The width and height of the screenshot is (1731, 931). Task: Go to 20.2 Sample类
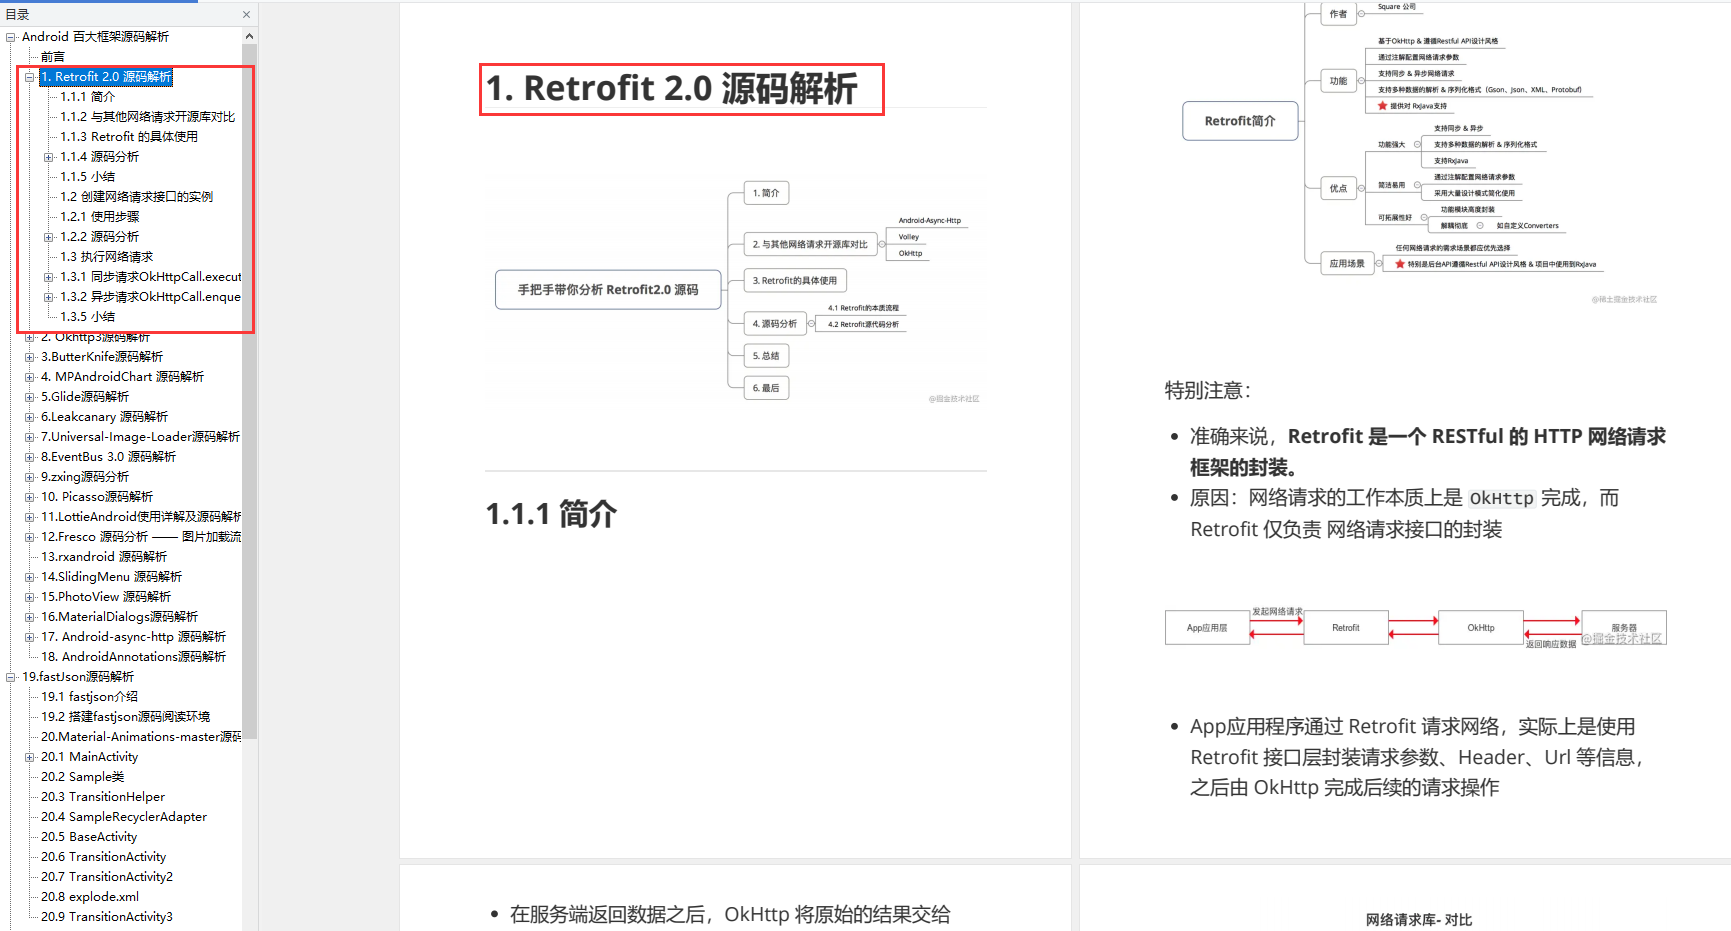pos(83,777)
